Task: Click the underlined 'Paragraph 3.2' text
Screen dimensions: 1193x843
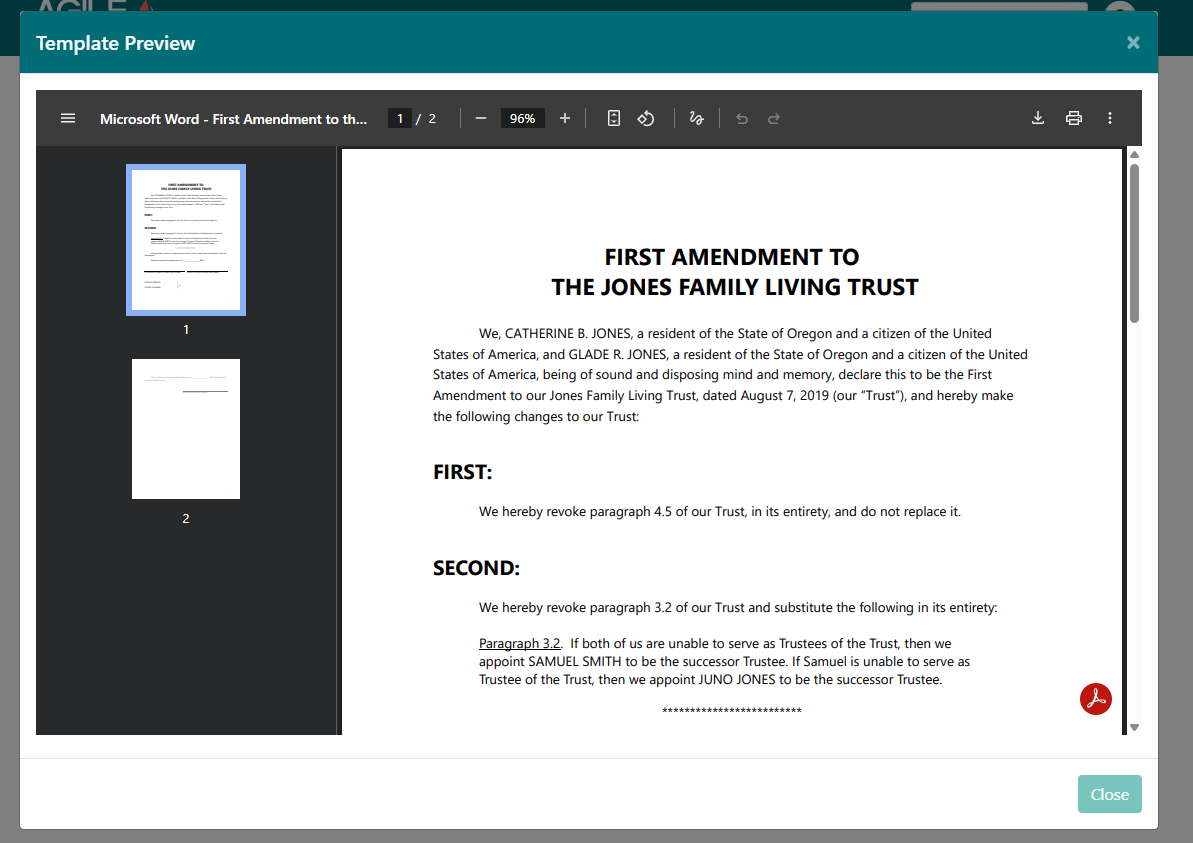Action: [x=520, y=644]
